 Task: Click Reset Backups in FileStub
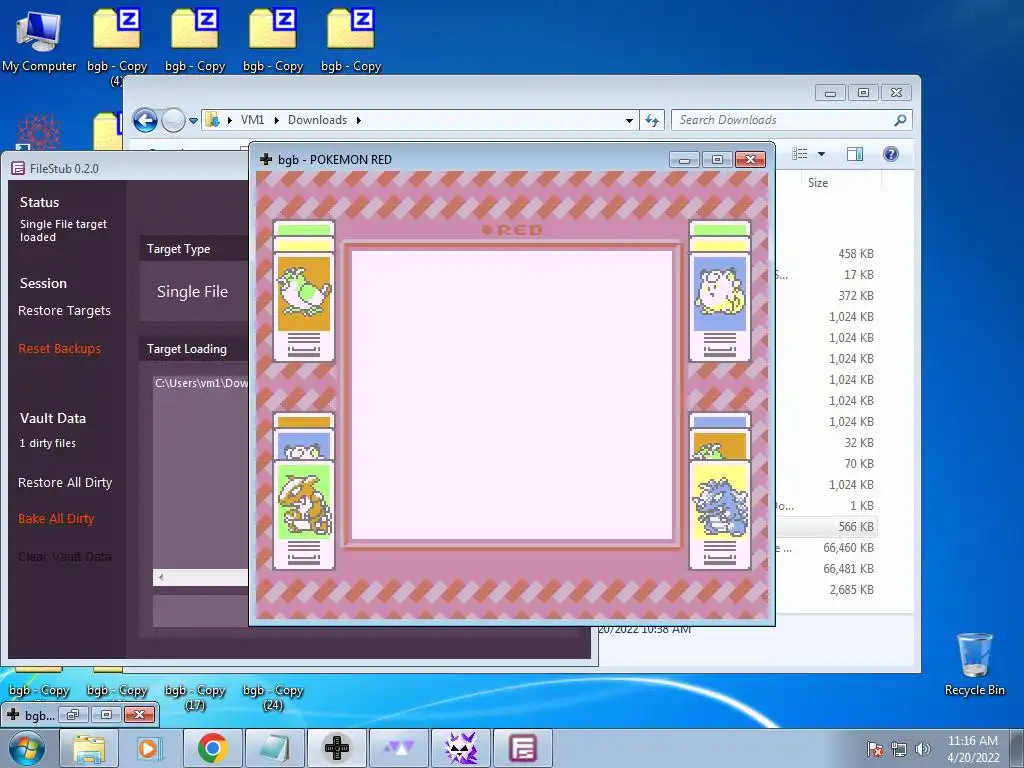pyautogui.click(x=59, y=349)
